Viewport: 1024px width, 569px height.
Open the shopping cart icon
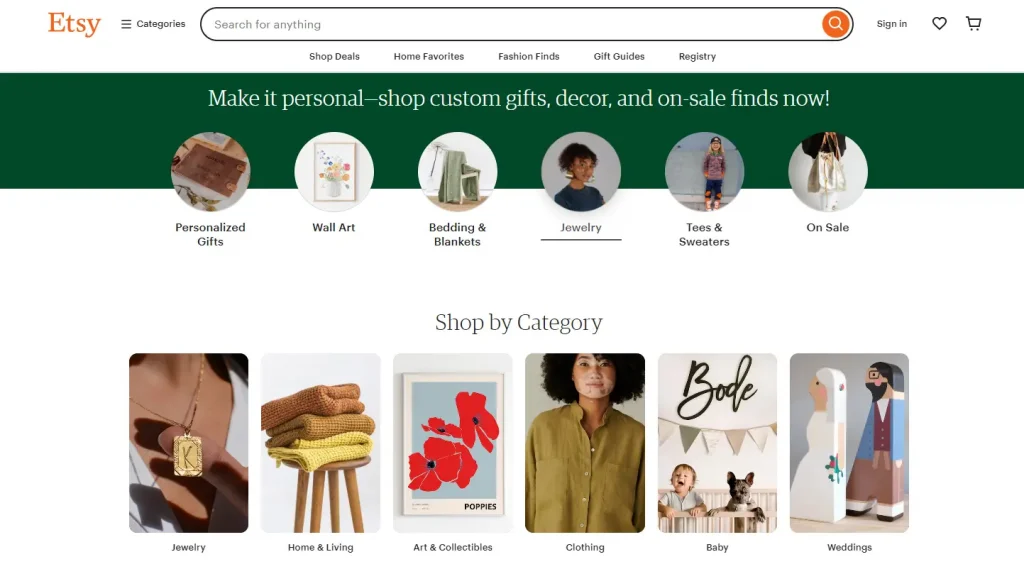[x=973, y=24]
